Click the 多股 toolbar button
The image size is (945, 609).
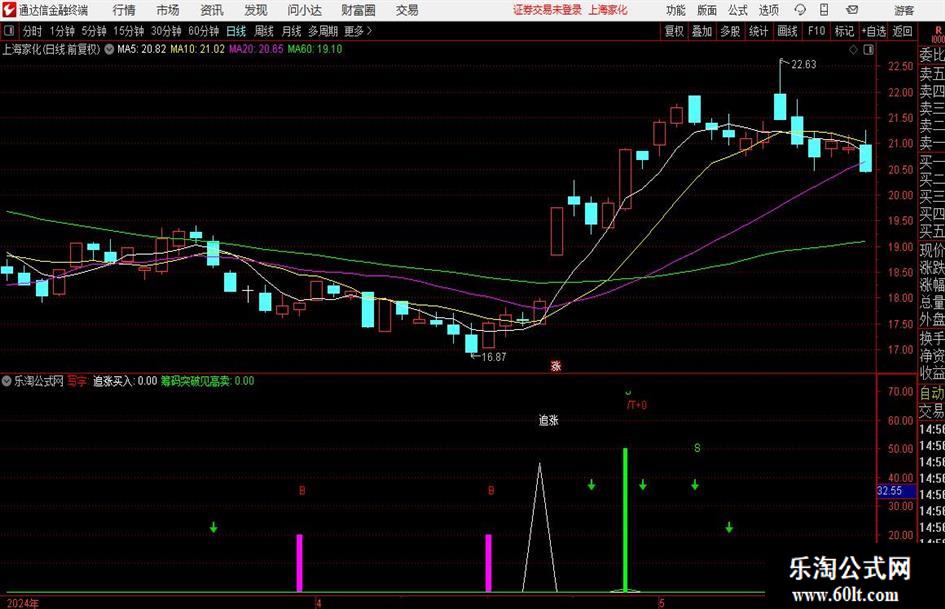click(x=730, y=31)
